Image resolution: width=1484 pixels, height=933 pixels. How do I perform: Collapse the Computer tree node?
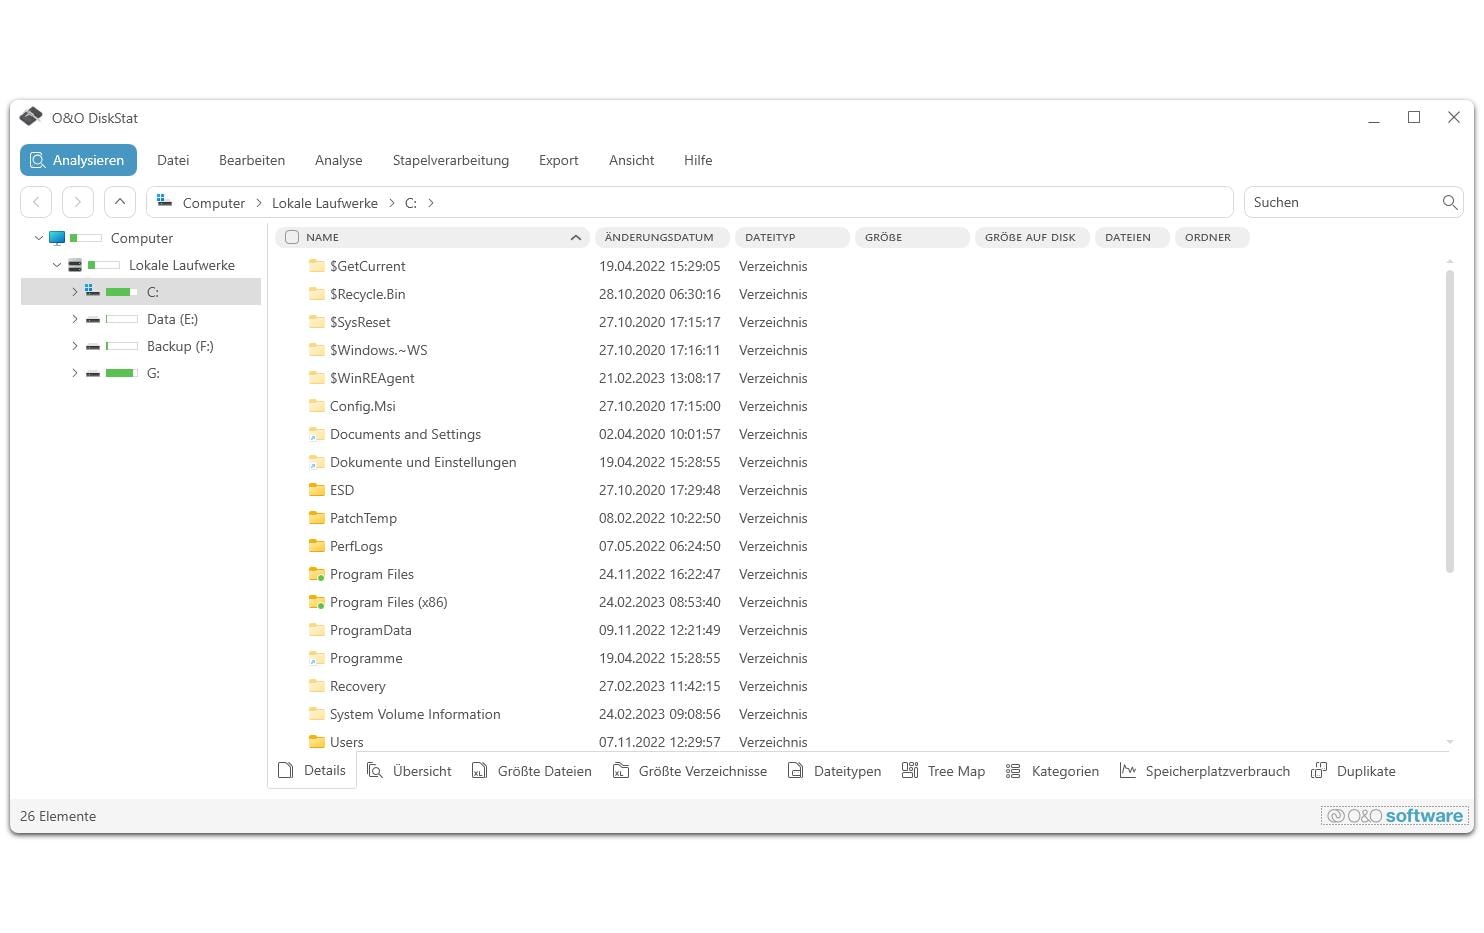tap(39, 238)
